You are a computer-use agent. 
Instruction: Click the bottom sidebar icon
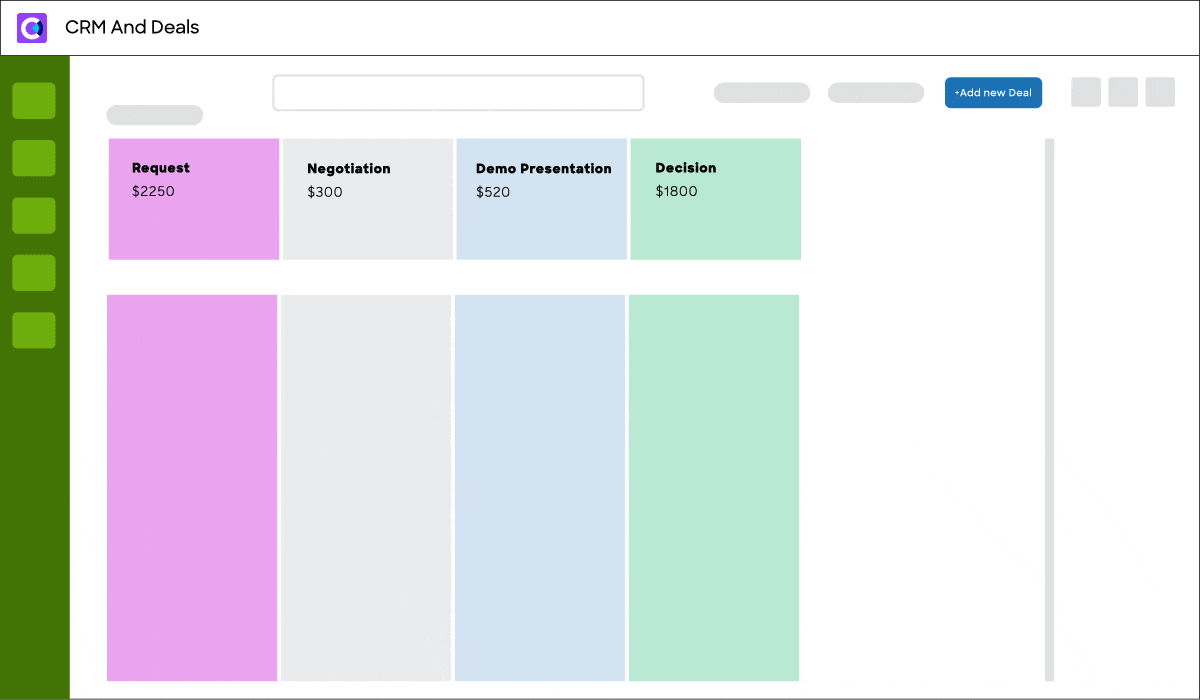pyautogui.click(x=33, y=330)
